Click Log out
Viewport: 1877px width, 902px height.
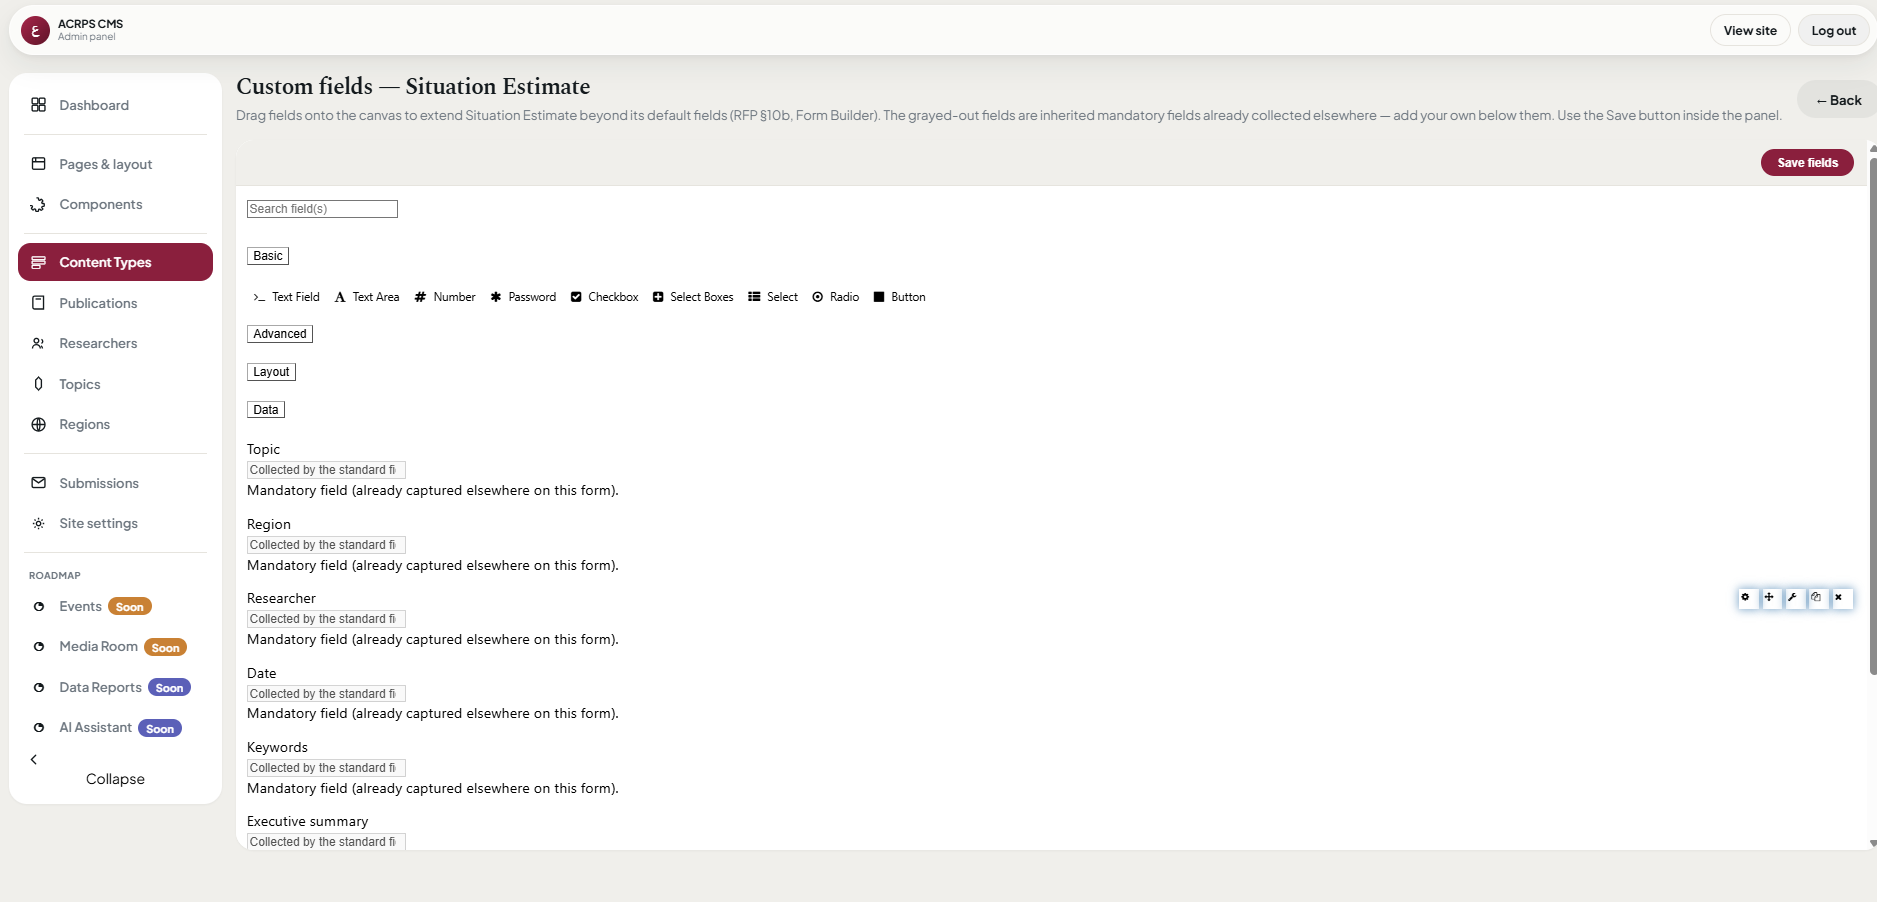(x=1833, y=30)
